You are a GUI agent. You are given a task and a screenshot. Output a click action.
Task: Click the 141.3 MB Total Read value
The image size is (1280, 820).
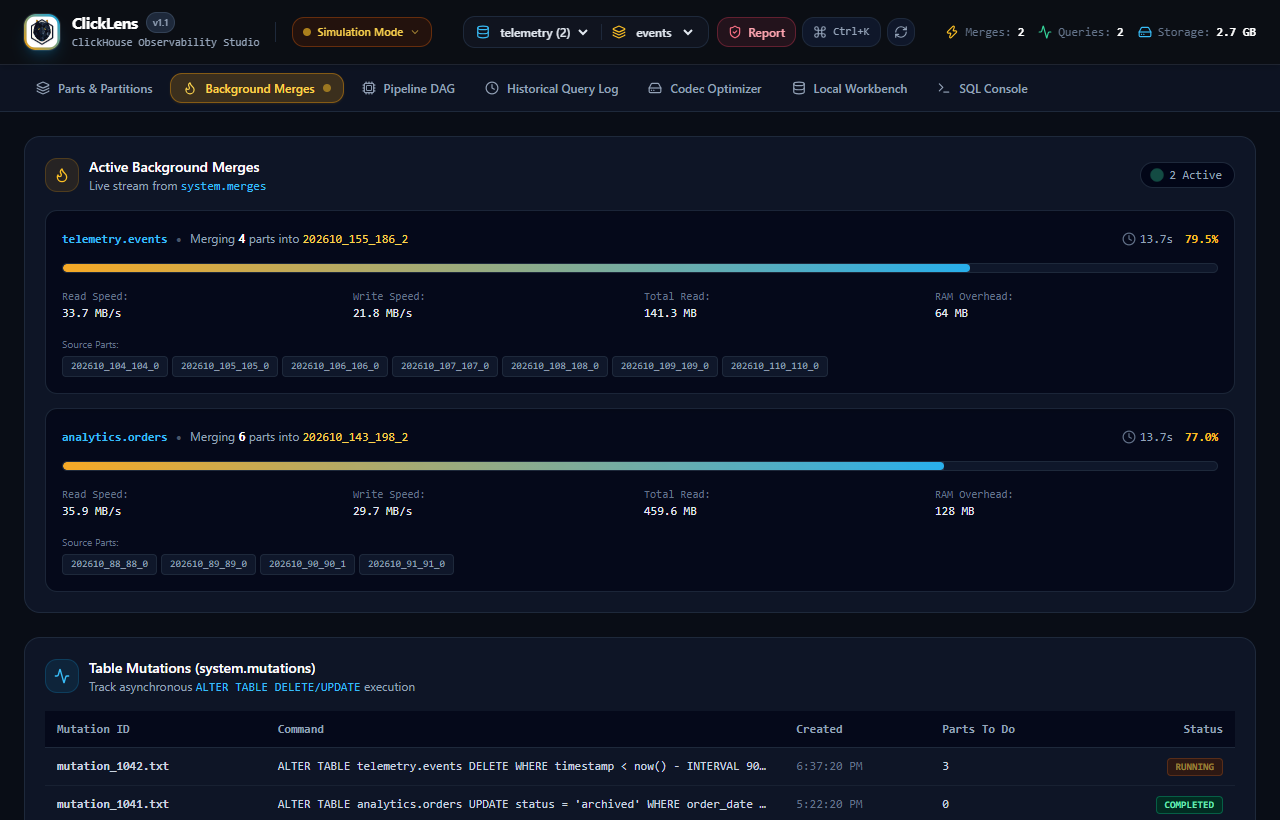(x=670, y=313)
